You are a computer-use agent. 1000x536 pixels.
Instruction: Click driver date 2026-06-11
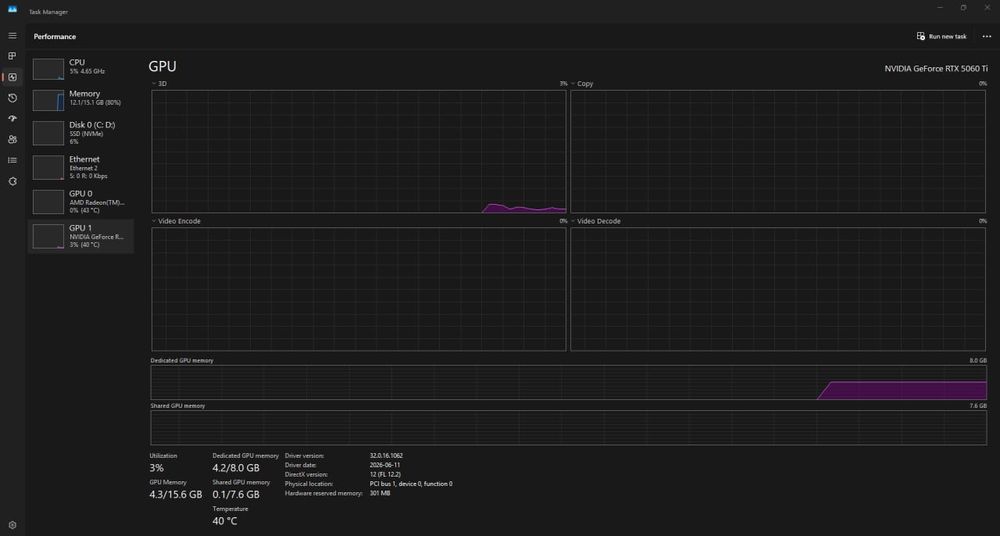[x=384, y=465]
